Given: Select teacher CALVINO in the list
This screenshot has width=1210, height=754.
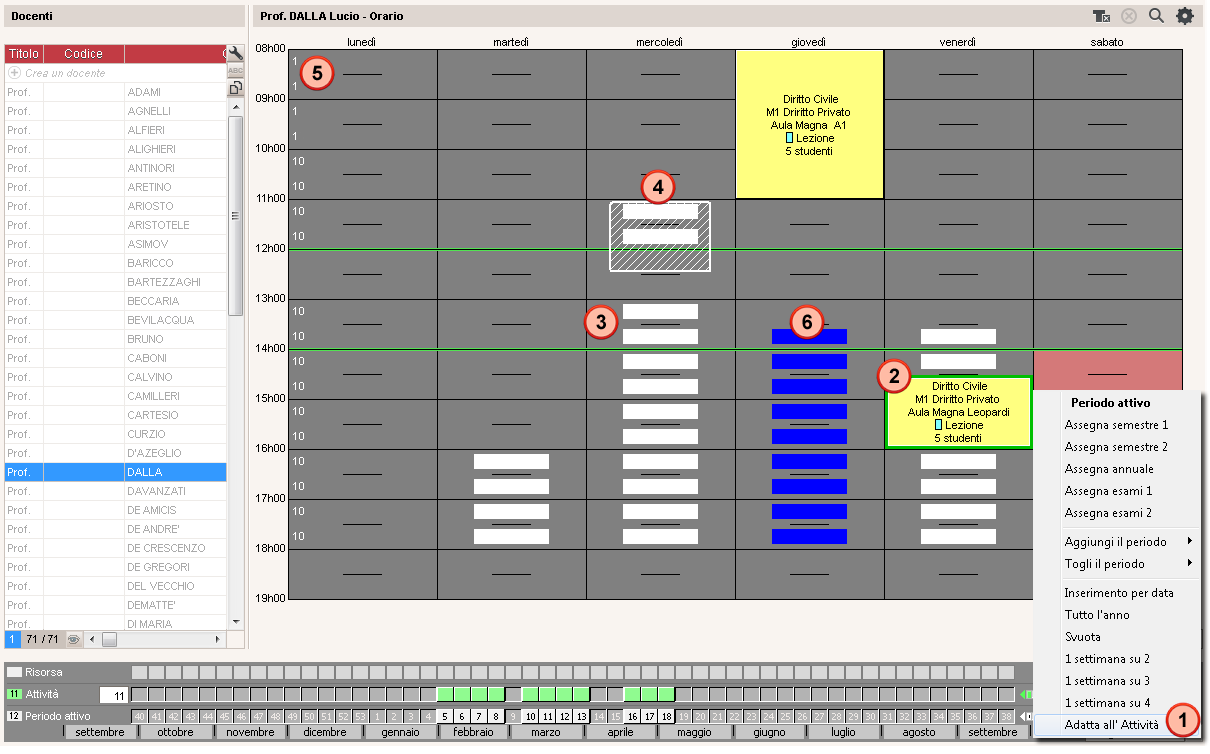Looking at the screenshot, I should (x=115, y=377).
